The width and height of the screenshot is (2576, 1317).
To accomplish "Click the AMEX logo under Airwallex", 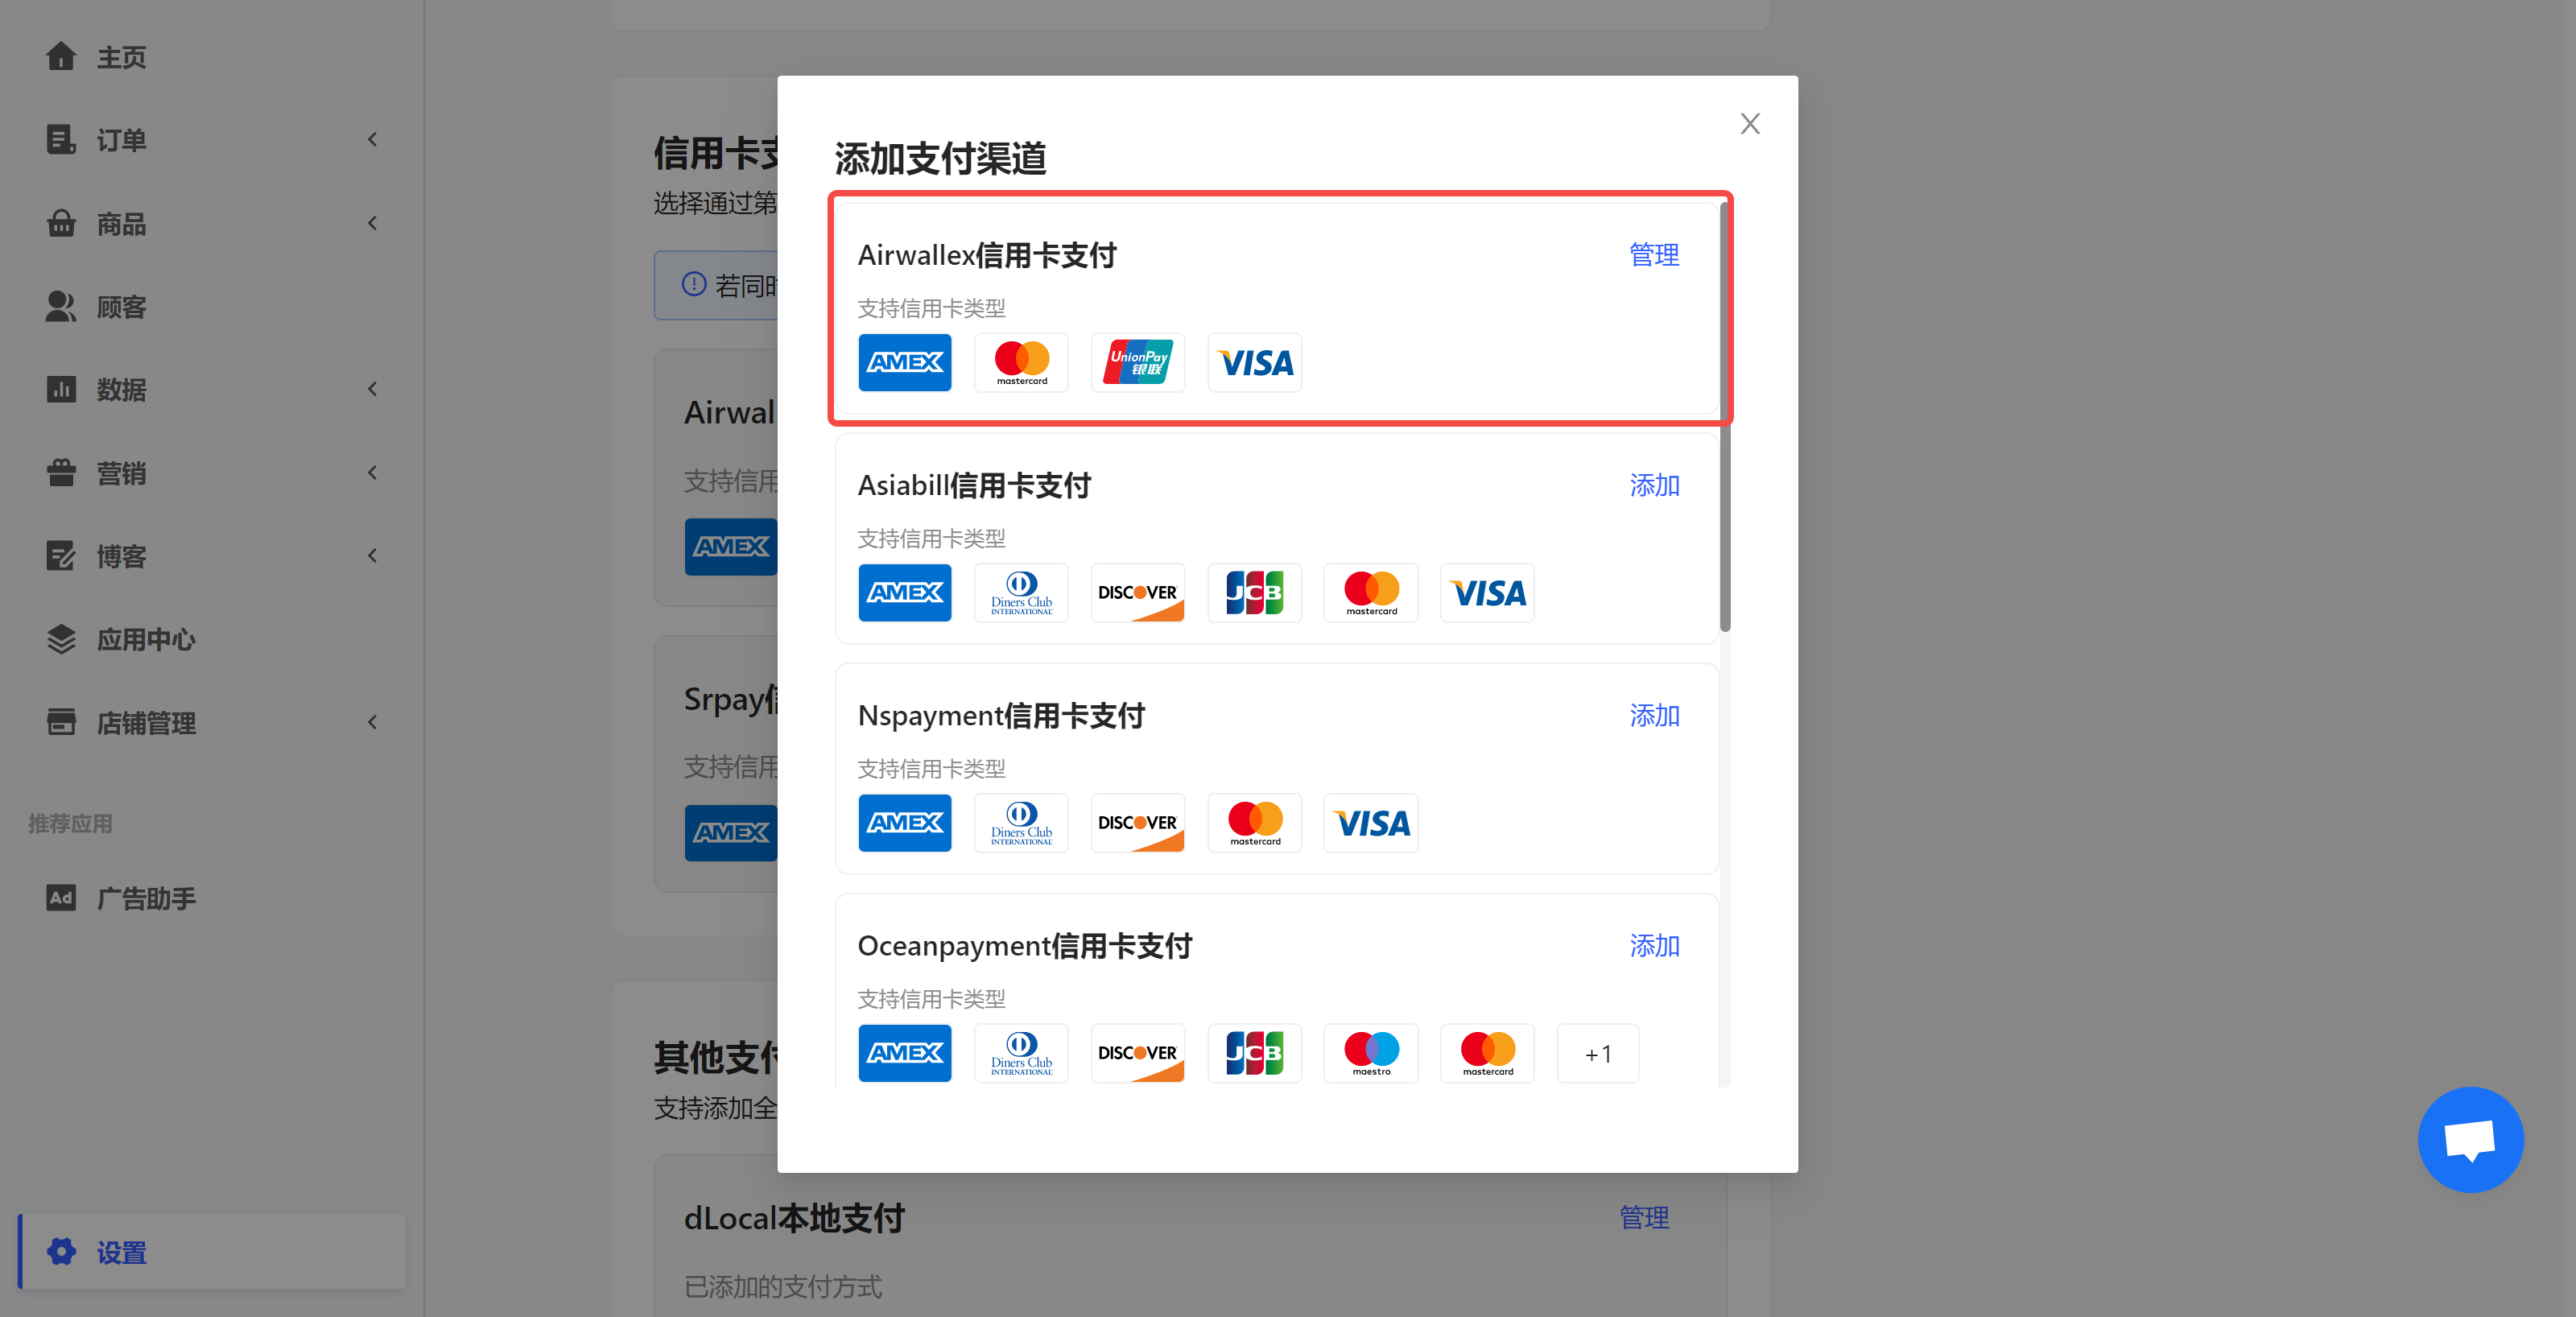I will click(x=905, y=362).
